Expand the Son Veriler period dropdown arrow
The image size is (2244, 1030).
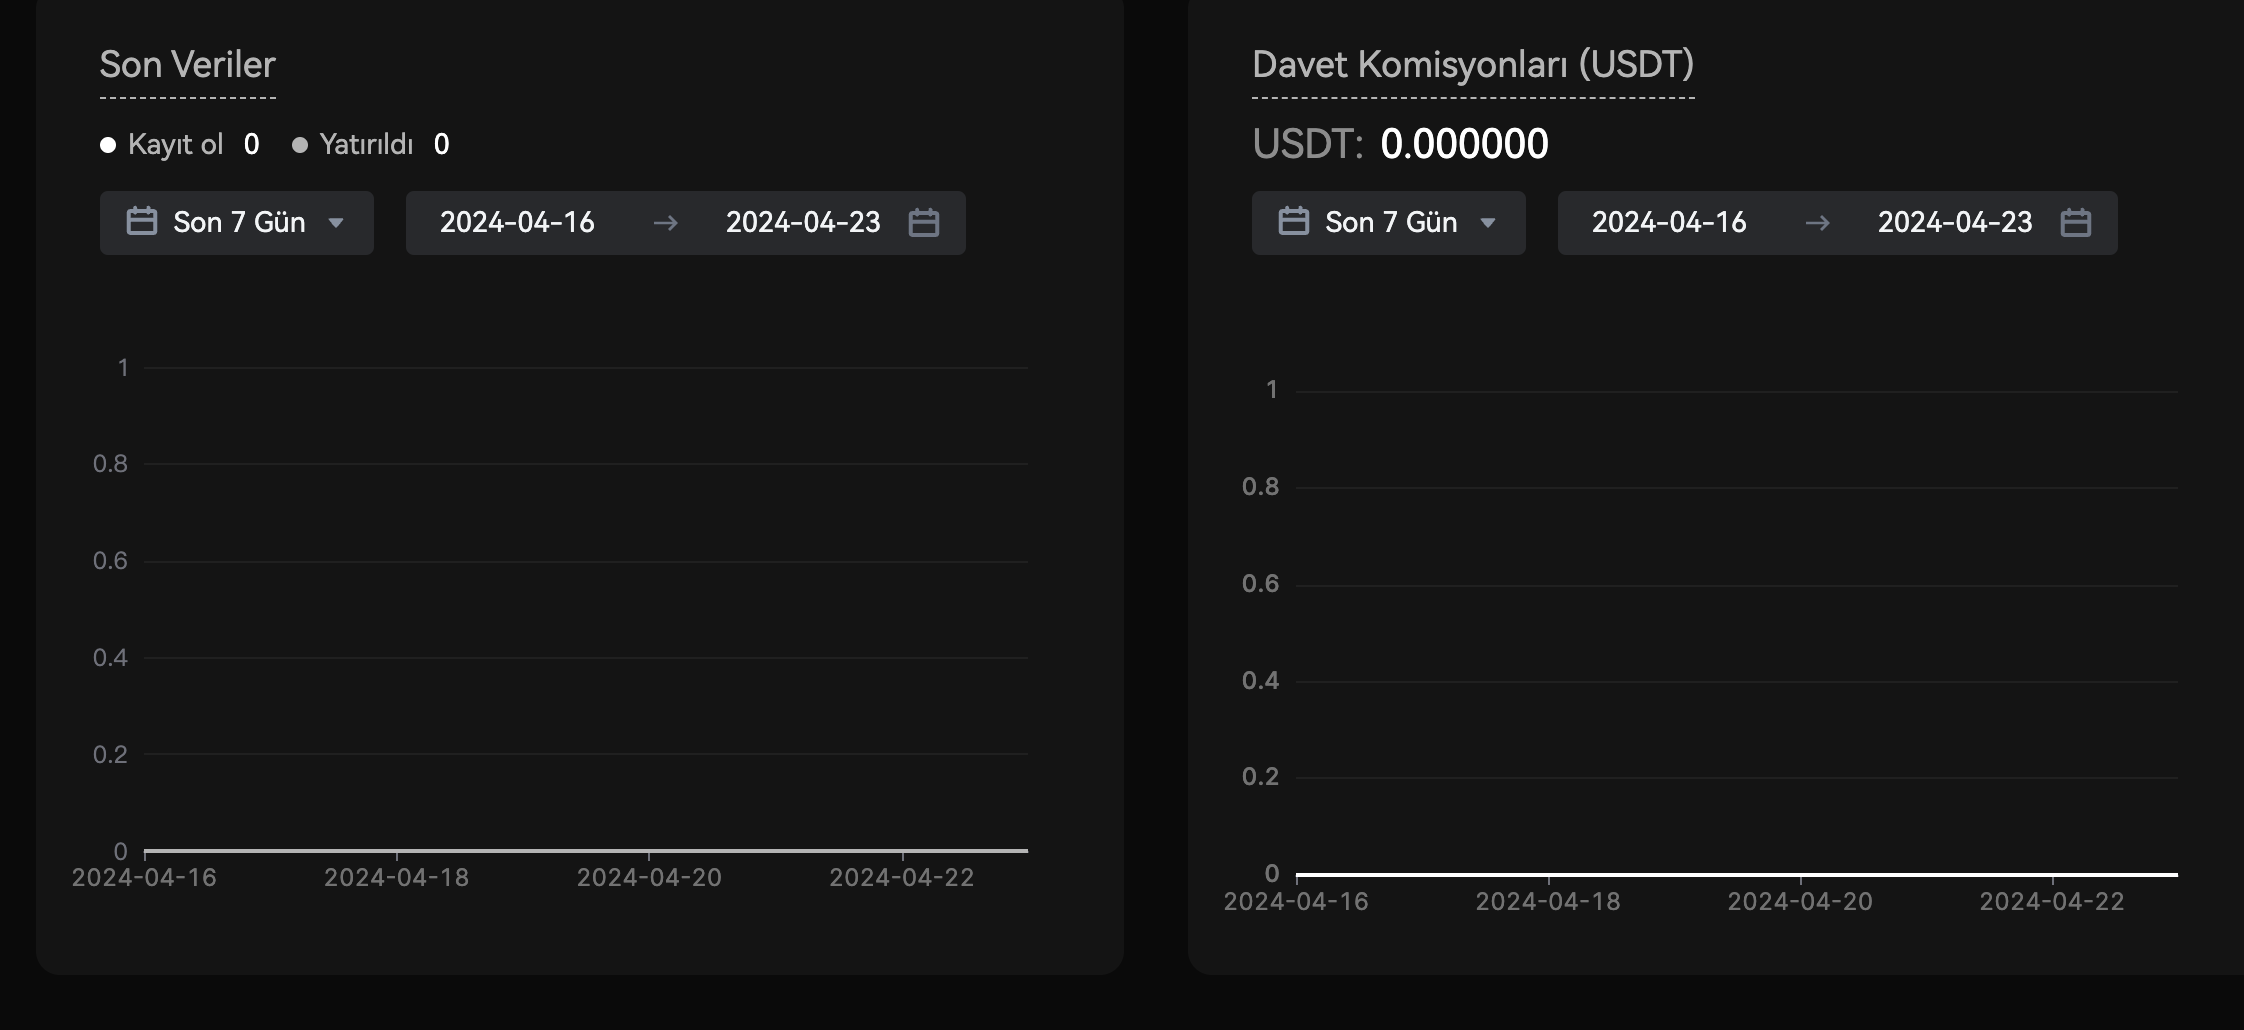click(336, 223)
